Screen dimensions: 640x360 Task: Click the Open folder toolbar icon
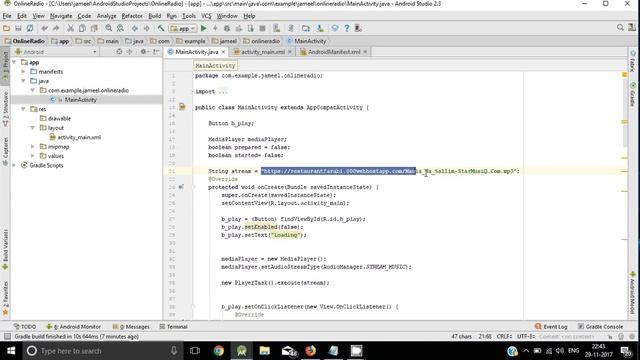click(6, 28)
